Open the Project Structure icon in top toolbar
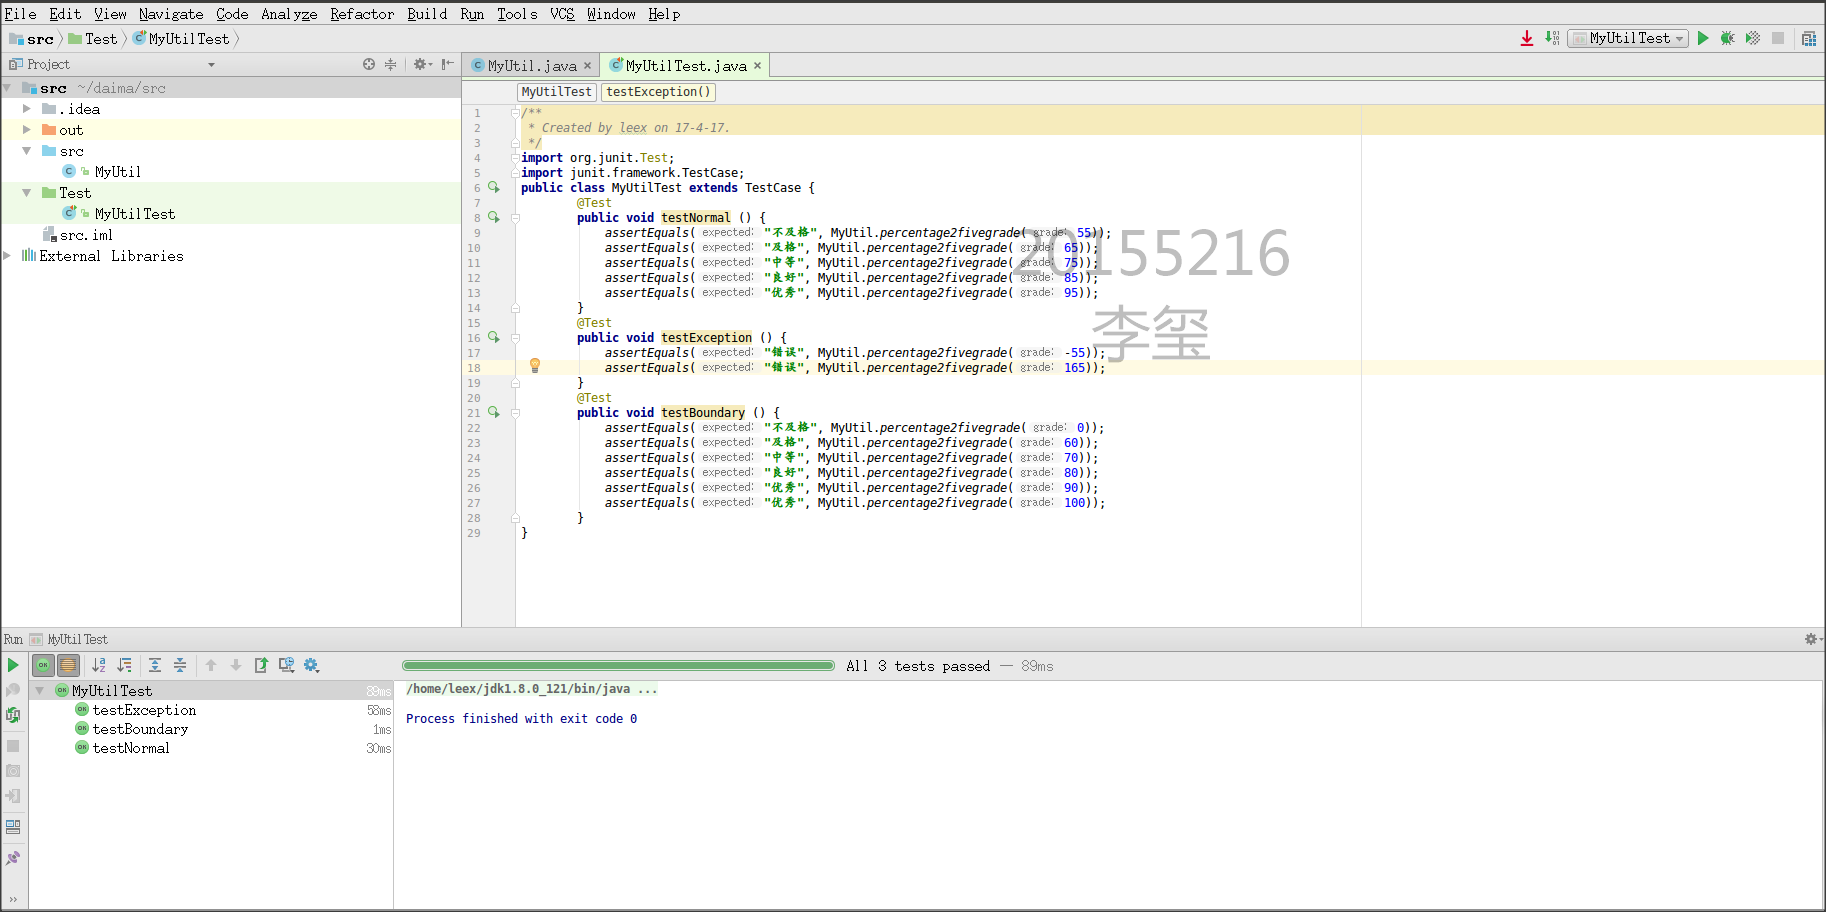The height and width of the screenshot is (912, 1826). point(1809,38)
